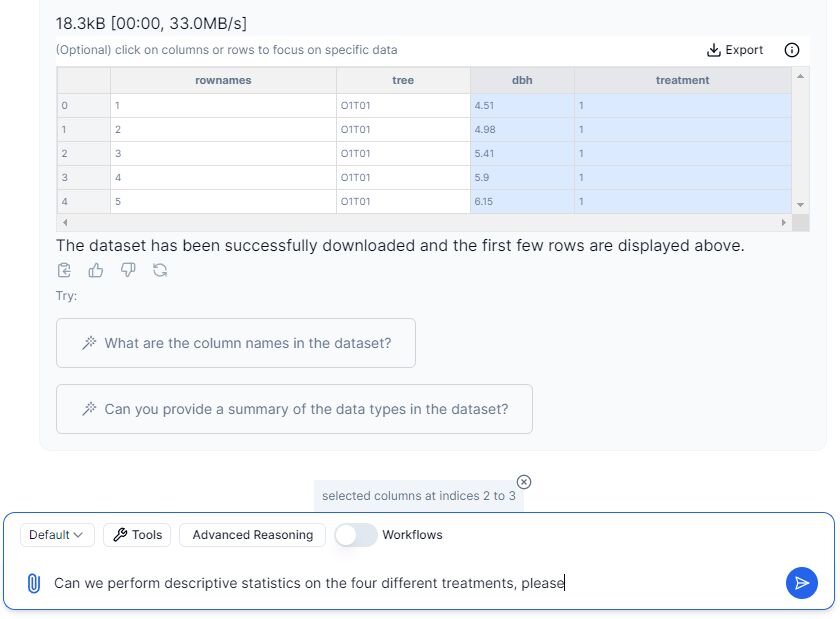Image resolution: width=840 pixels, height=619 pixels.
Task: Click the copy response icon
Action: pos(64,270)
